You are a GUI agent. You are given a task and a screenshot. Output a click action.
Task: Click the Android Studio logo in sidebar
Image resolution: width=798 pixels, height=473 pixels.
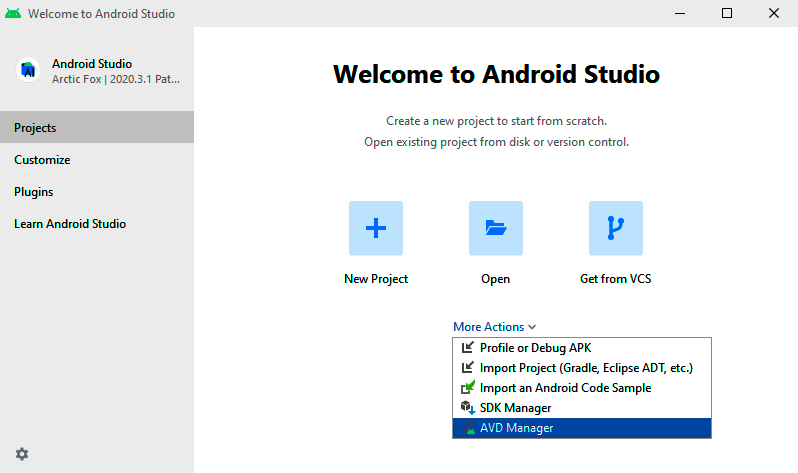coord(28,70)
